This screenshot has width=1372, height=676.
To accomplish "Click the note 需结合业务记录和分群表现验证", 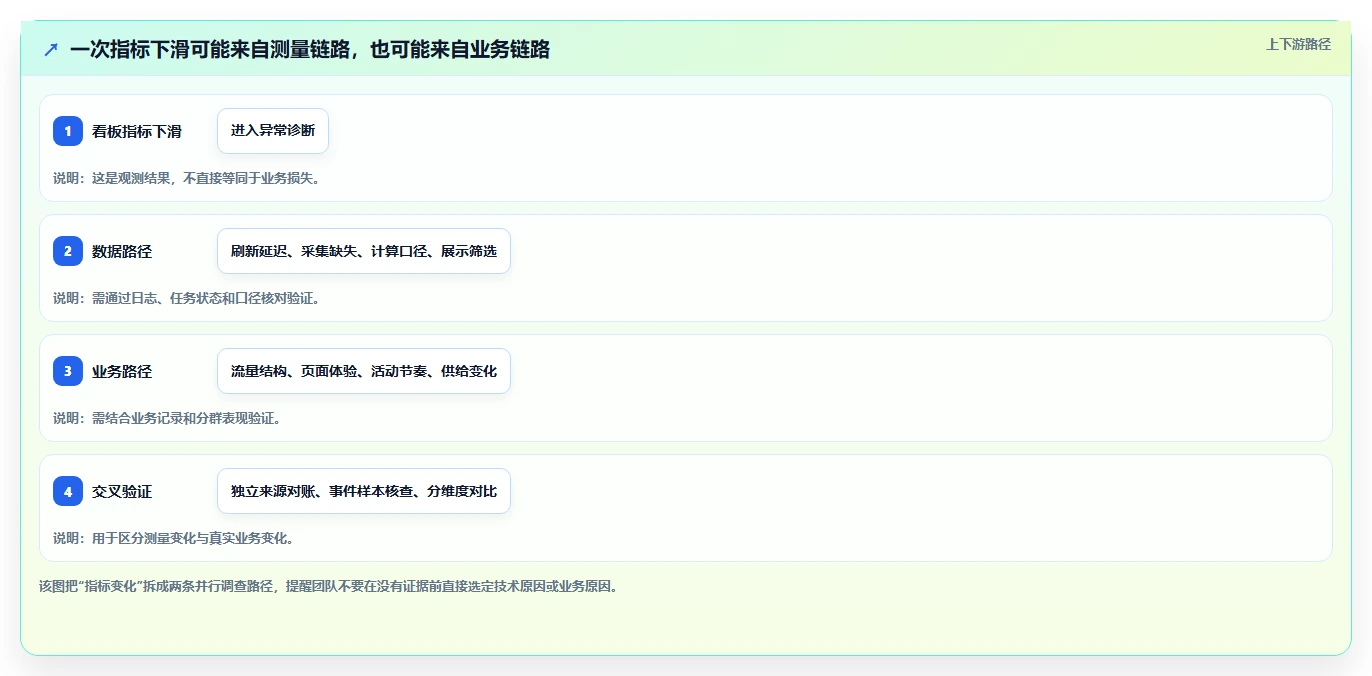I will point(167,418).
